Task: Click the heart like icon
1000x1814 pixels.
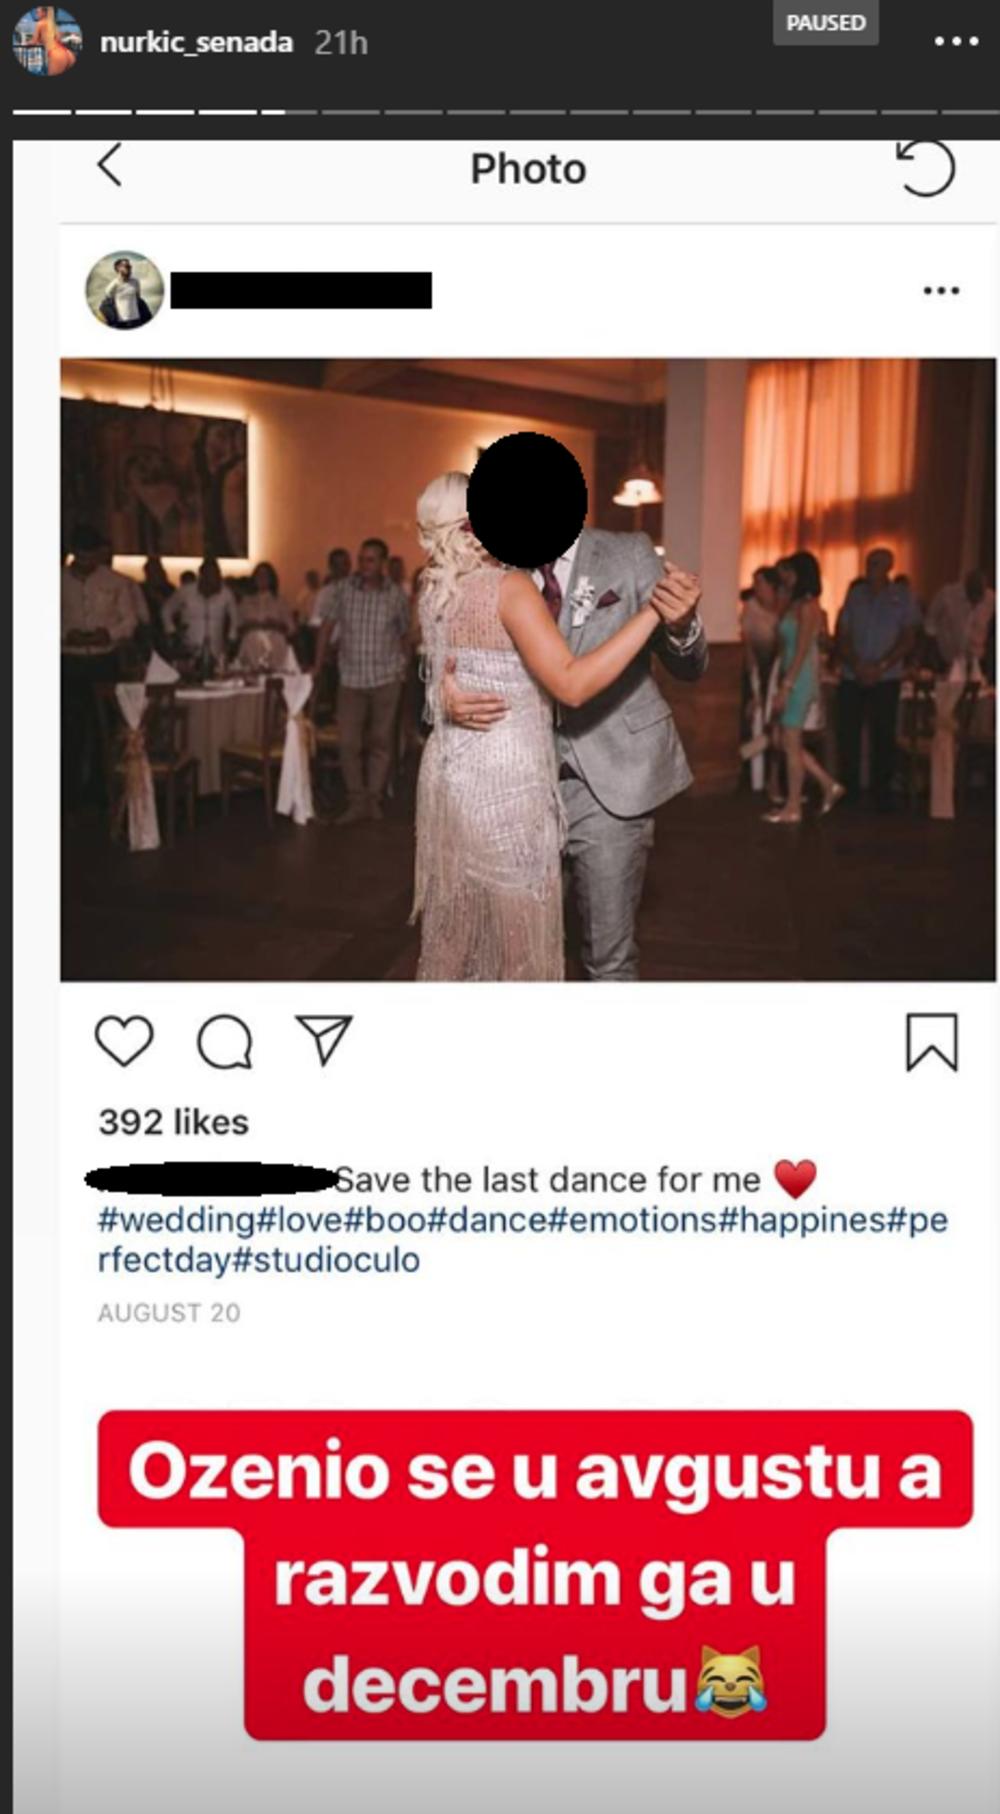Action: point(124,1041)
